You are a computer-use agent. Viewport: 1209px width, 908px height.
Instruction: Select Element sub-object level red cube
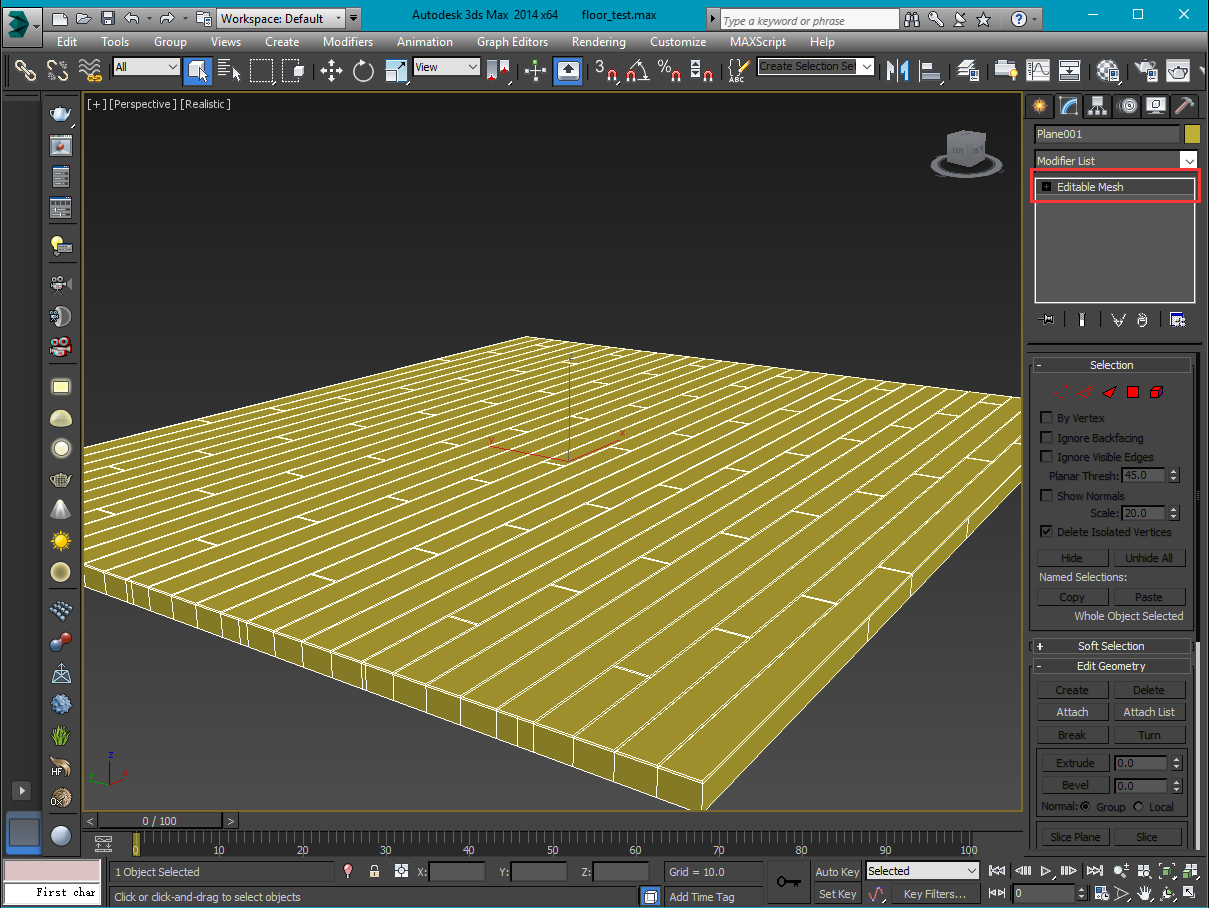pos(1156,392)
